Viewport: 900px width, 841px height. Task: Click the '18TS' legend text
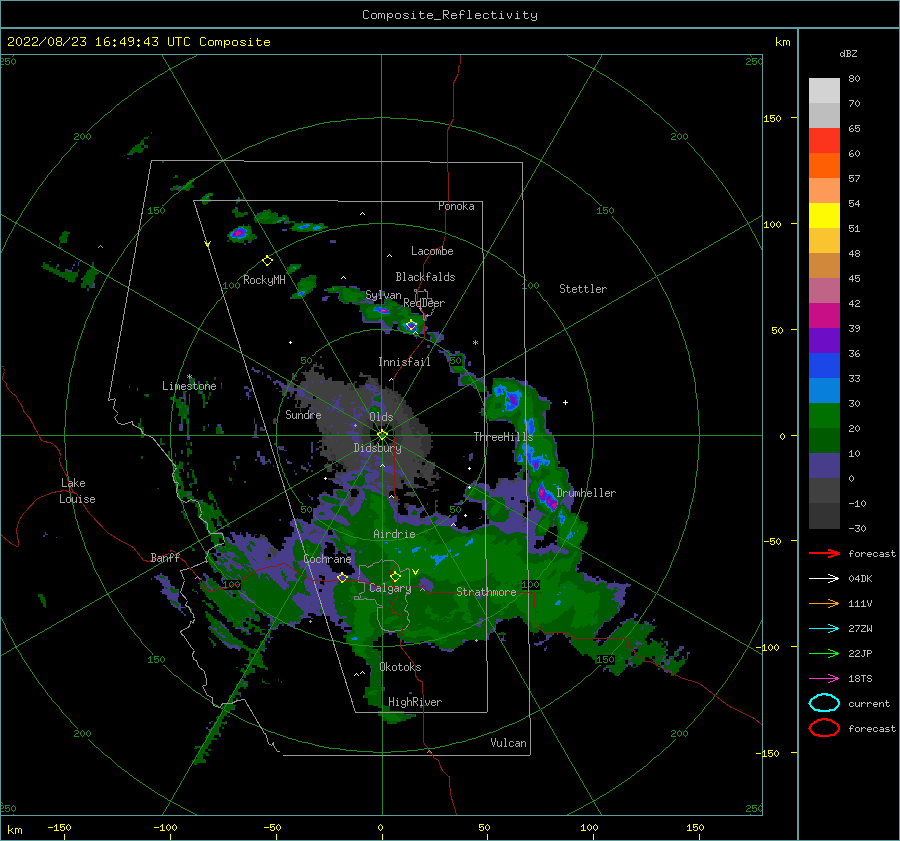(860, 679)
